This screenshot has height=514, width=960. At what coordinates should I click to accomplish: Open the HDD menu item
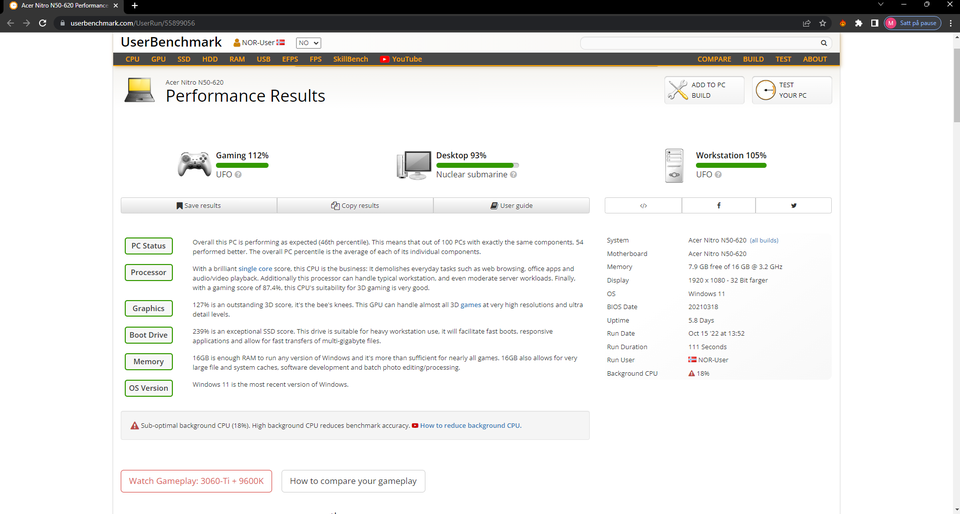[210, 59]
